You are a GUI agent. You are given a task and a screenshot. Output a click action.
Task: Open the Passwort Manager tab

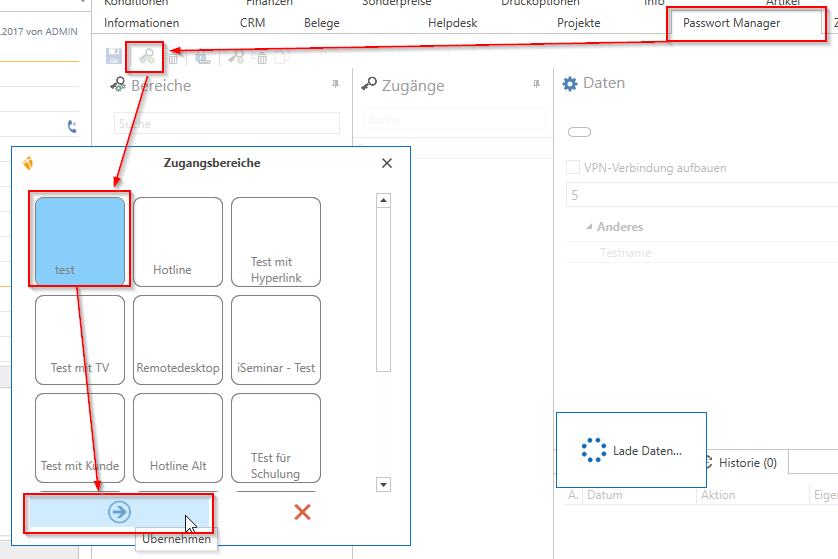(731, 23)
